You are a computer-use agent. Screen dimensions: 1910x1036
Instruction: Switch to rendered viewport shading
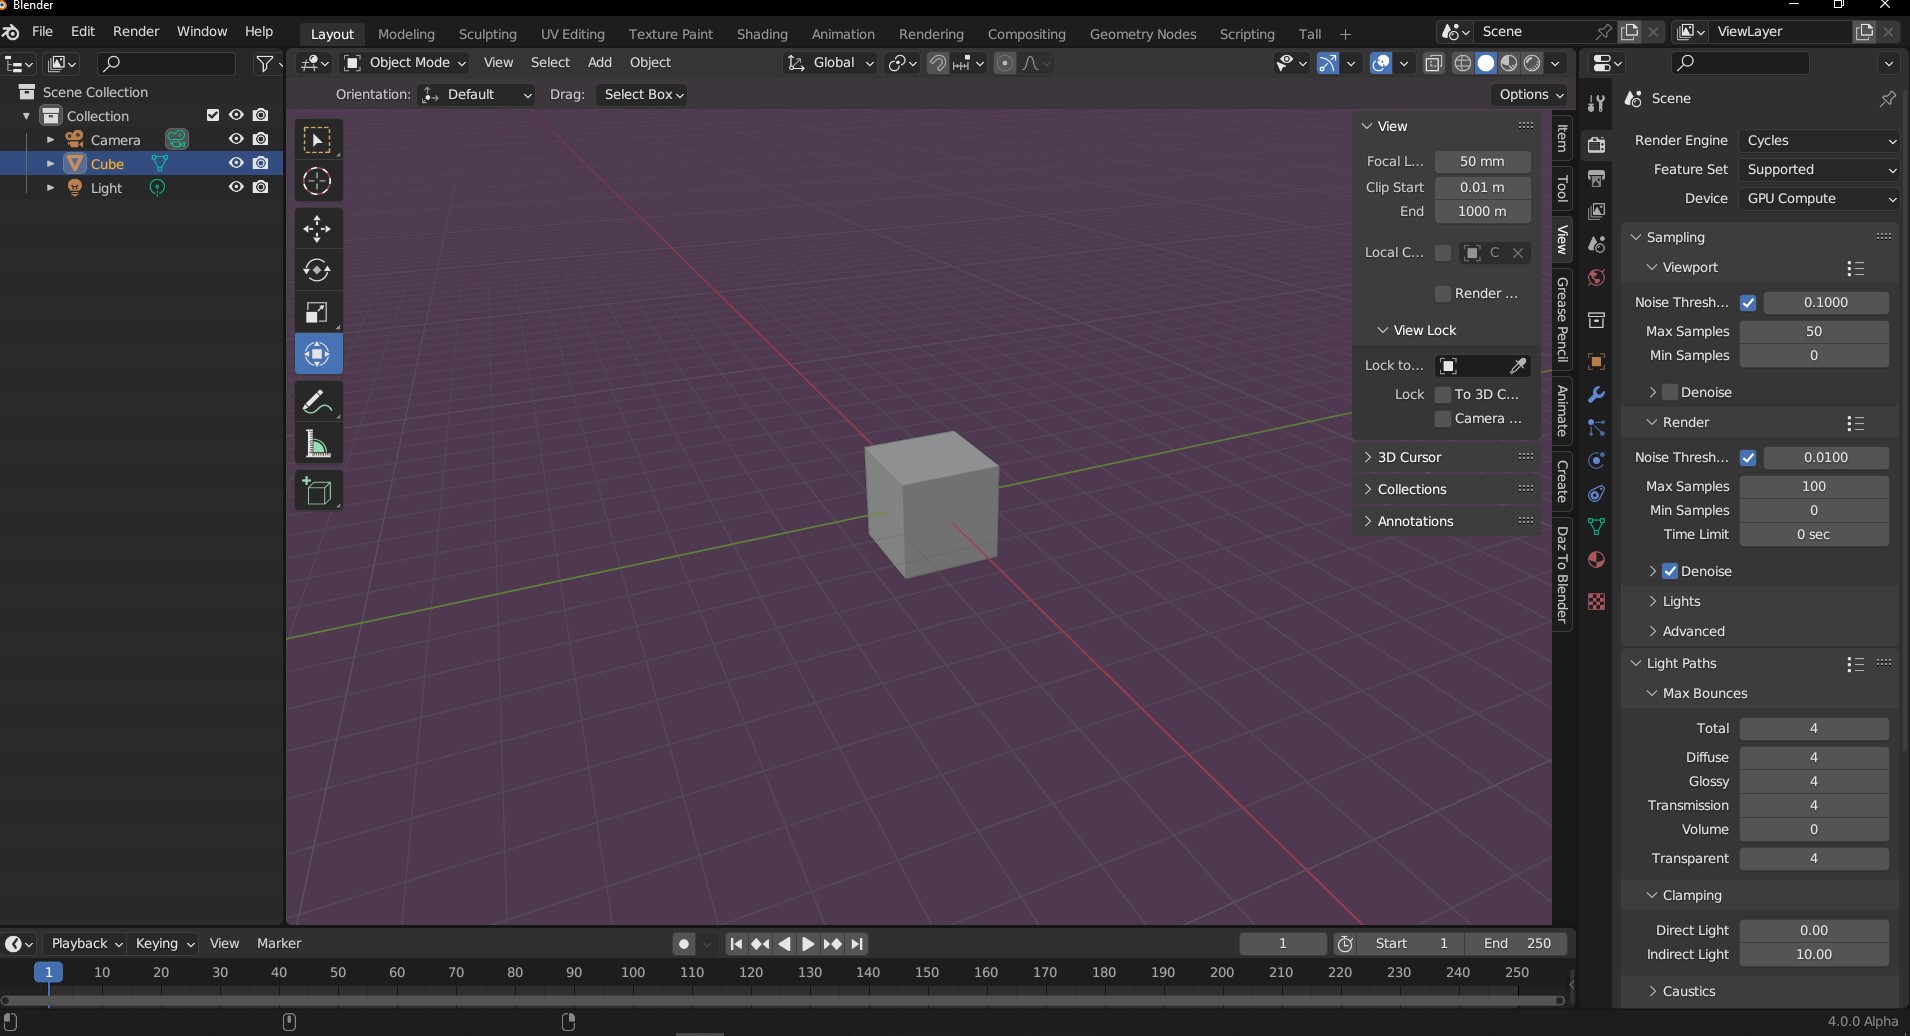[1532, 63]
